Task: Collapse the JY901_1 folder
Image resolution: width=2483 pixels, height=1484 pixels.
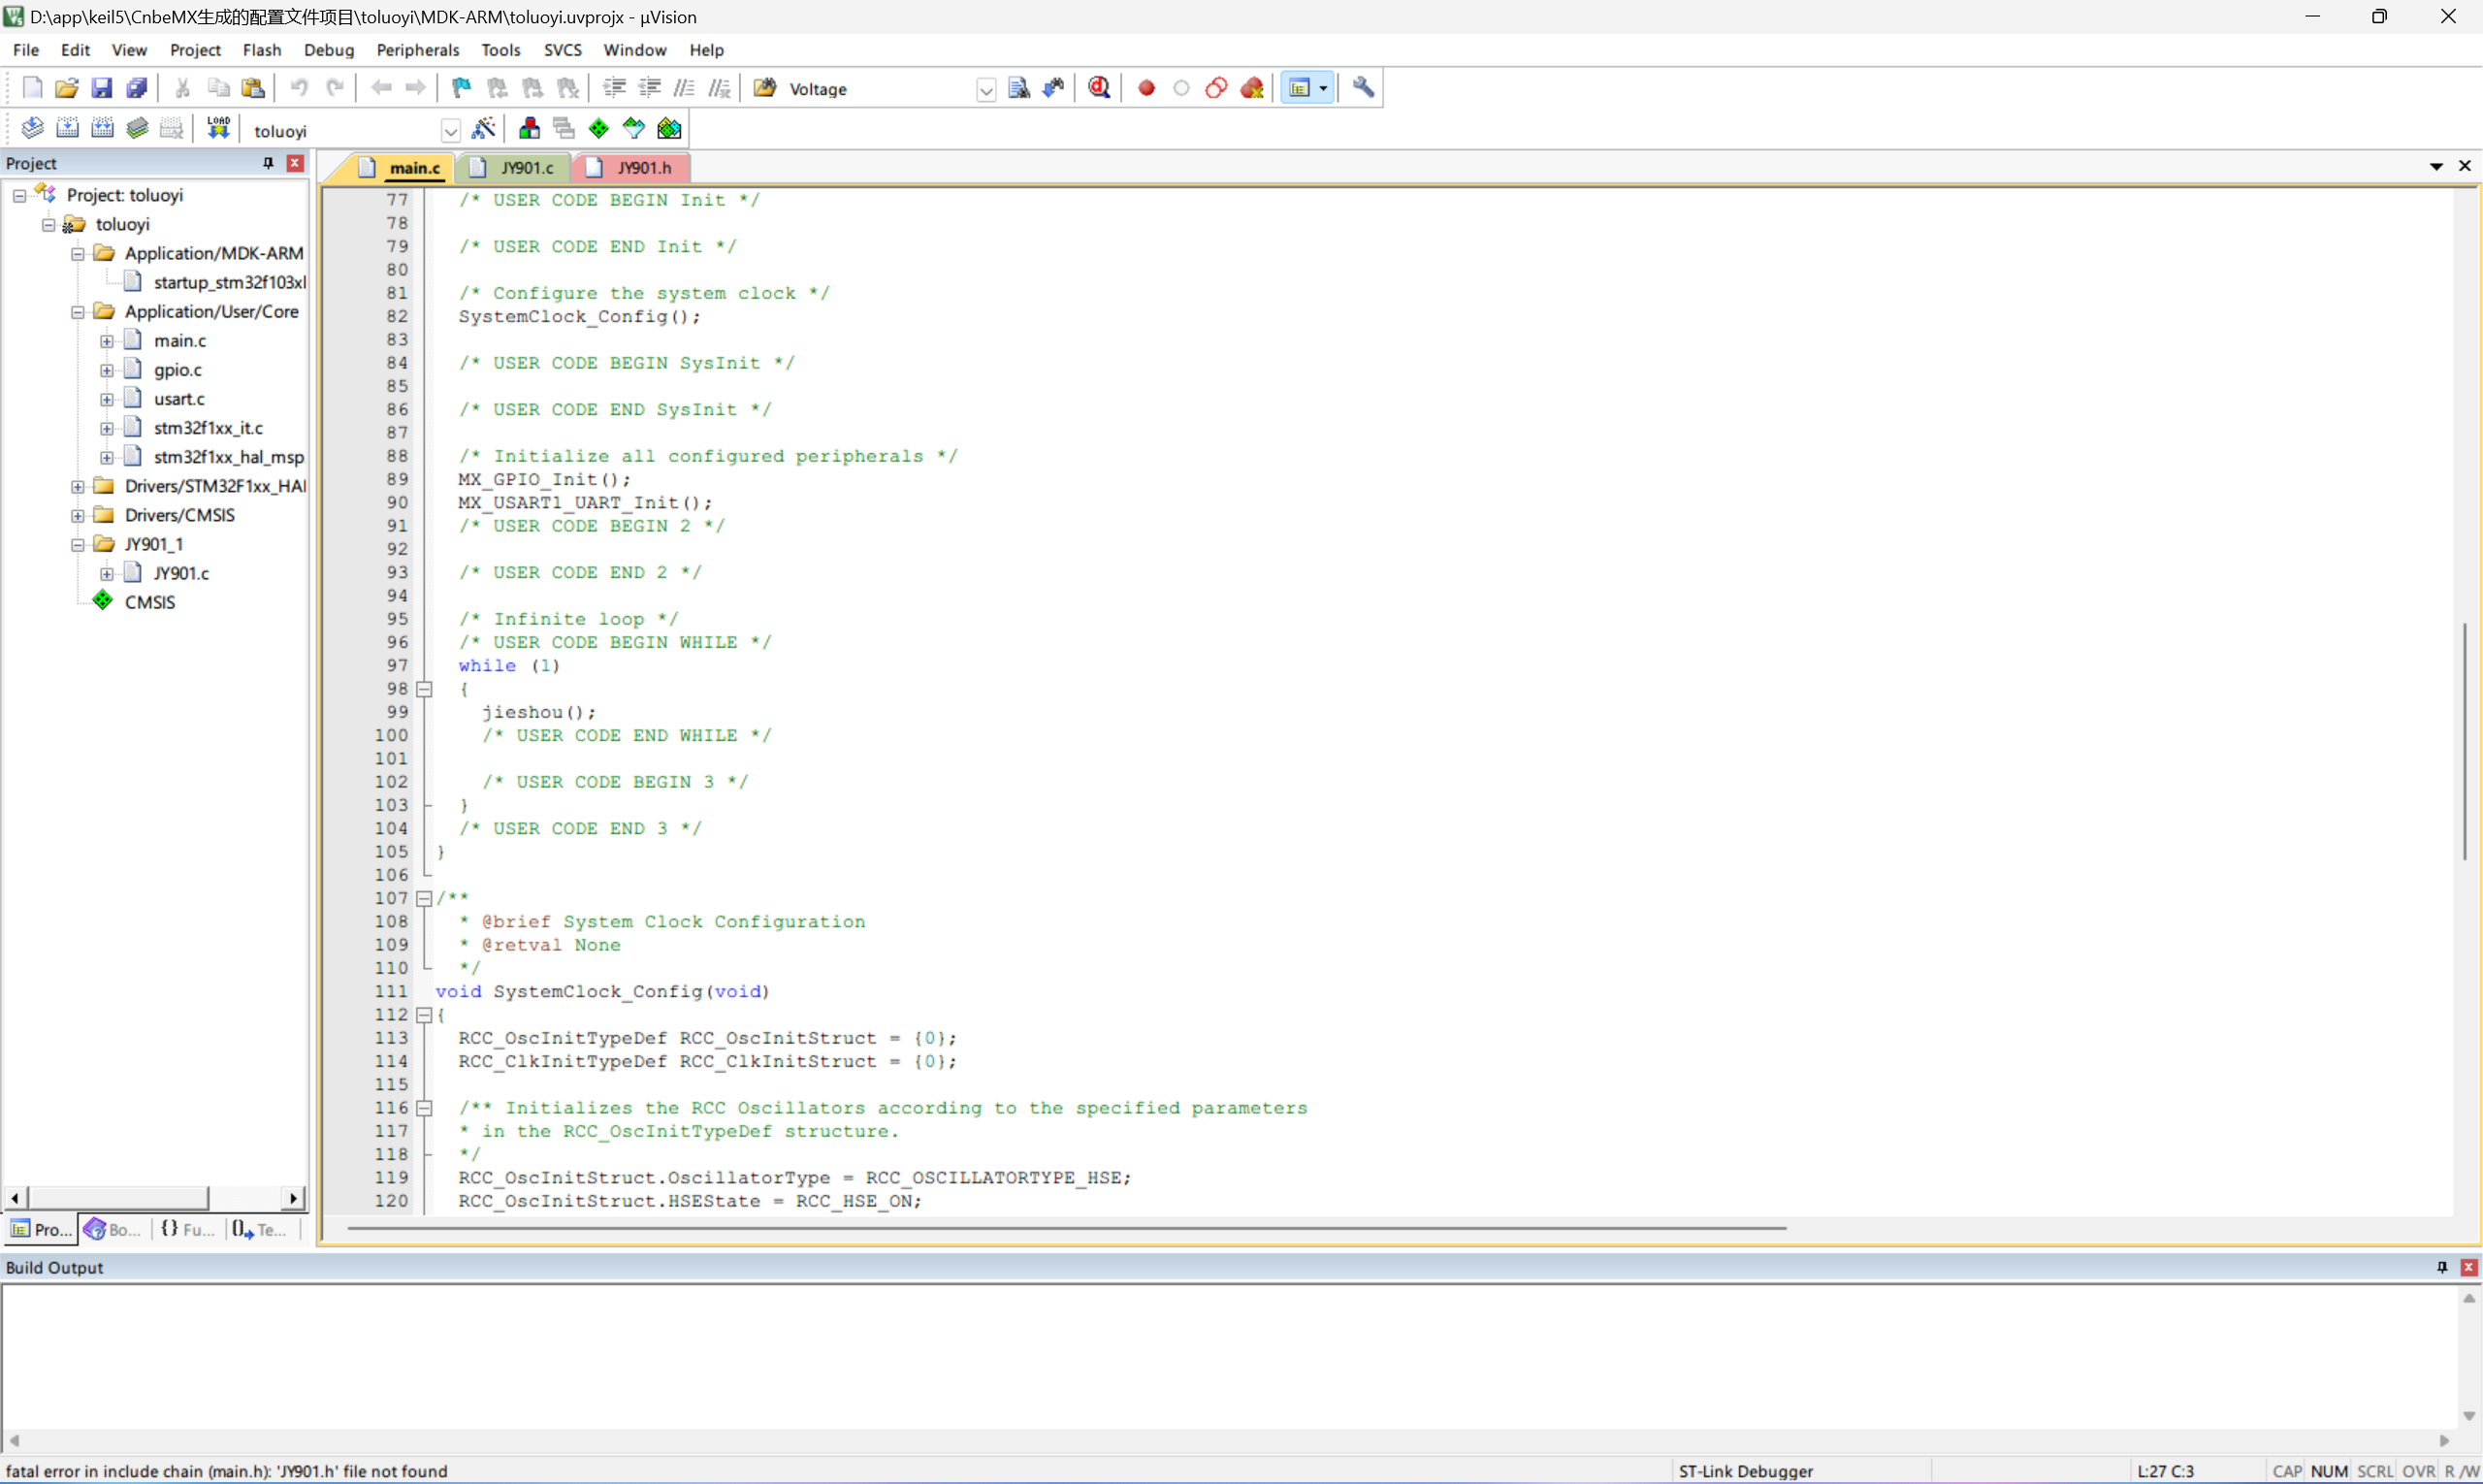Action: coord(77,545)
